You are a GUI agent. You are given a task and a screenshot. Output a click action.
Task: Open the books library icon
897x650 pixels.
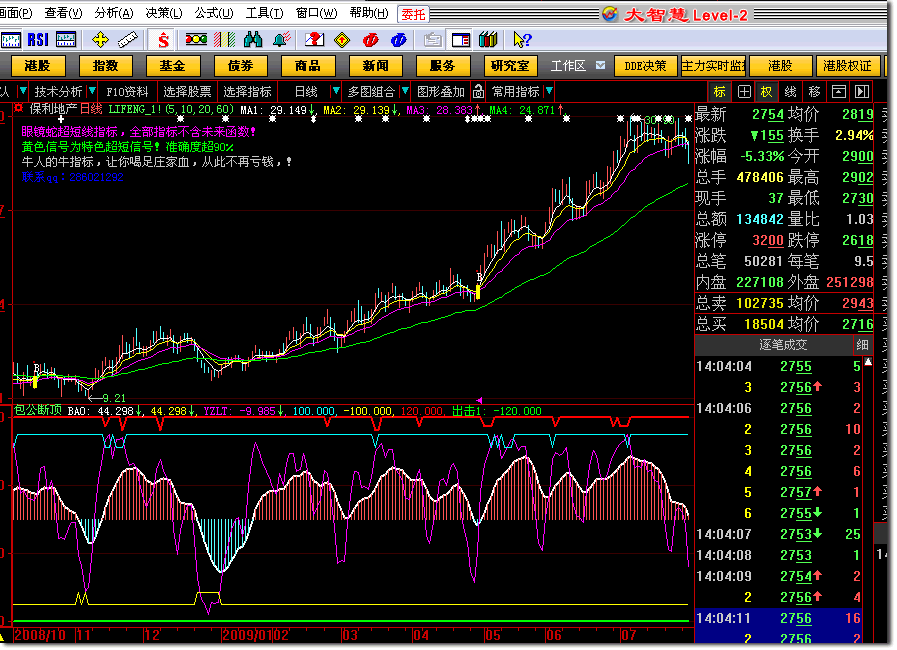pos(488,39)
